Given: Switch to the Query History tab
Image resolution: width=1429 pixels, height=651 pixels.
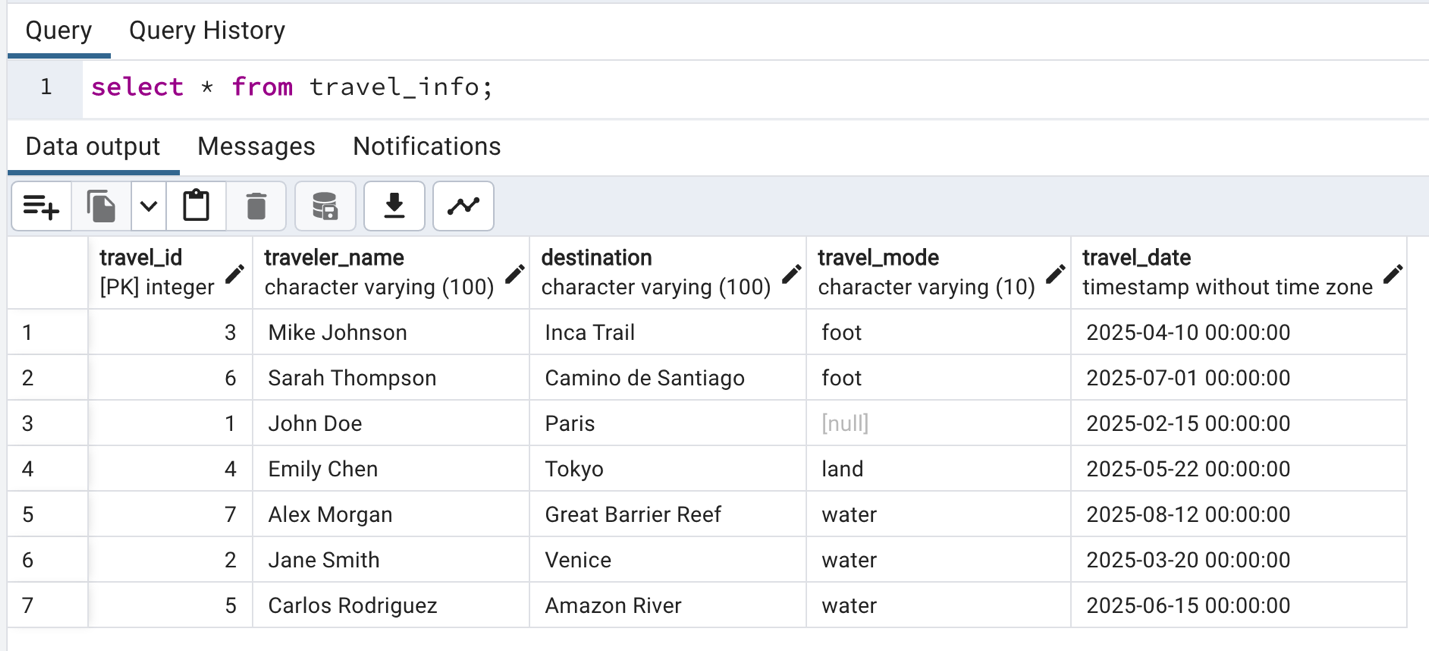Looking at the screenshot, I should pyautogui.click(x=207, y=31).
